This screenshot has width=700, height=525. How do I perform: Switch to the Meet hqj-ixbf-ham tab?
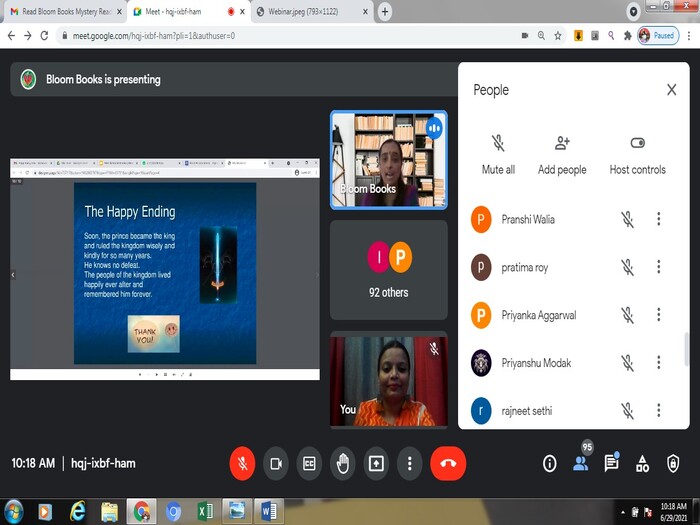[189, 12]
